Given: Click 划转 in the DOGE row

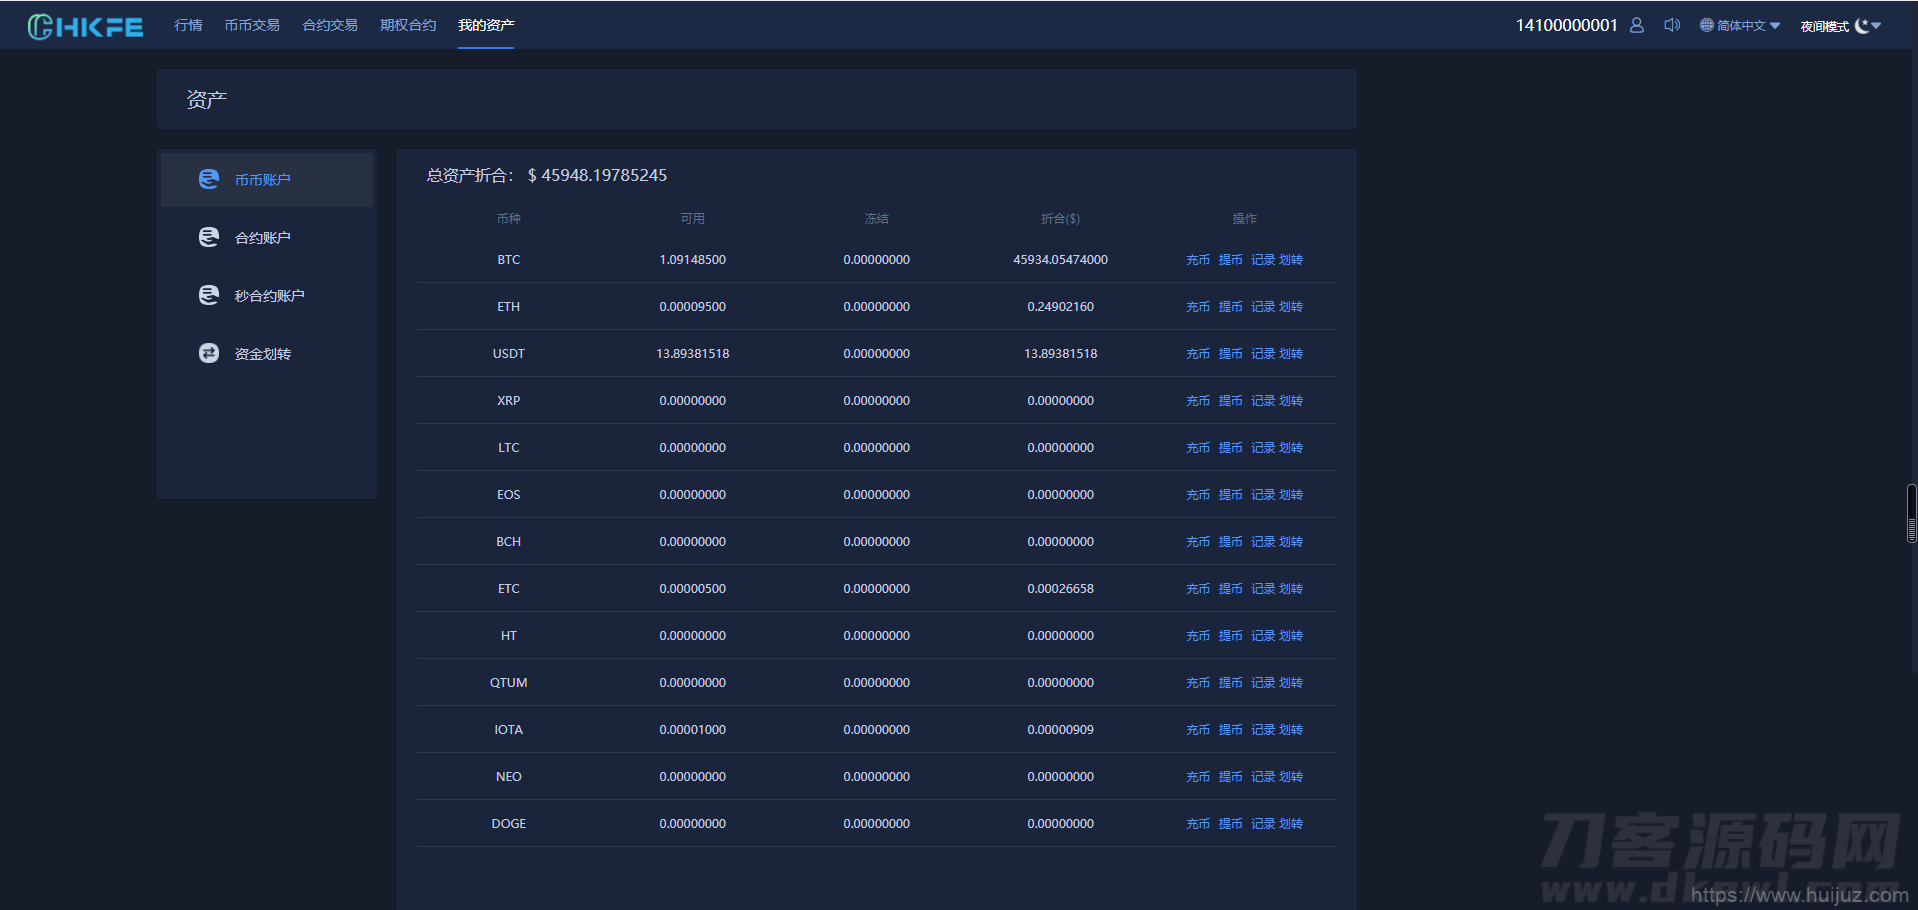Looking at the screenshot, I should tap(1291, 824).
